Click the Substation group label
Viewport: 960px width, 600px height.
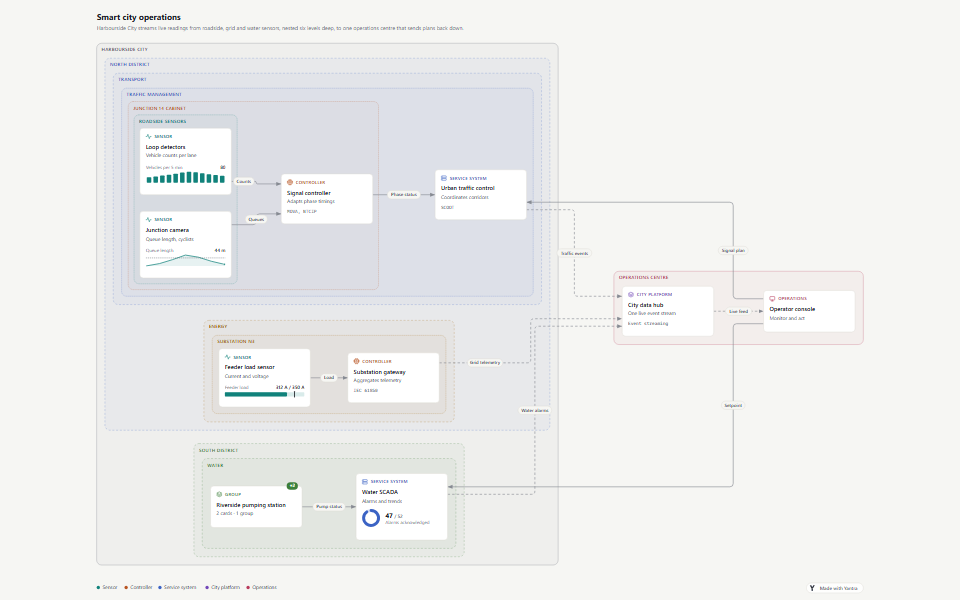(236, 341)
